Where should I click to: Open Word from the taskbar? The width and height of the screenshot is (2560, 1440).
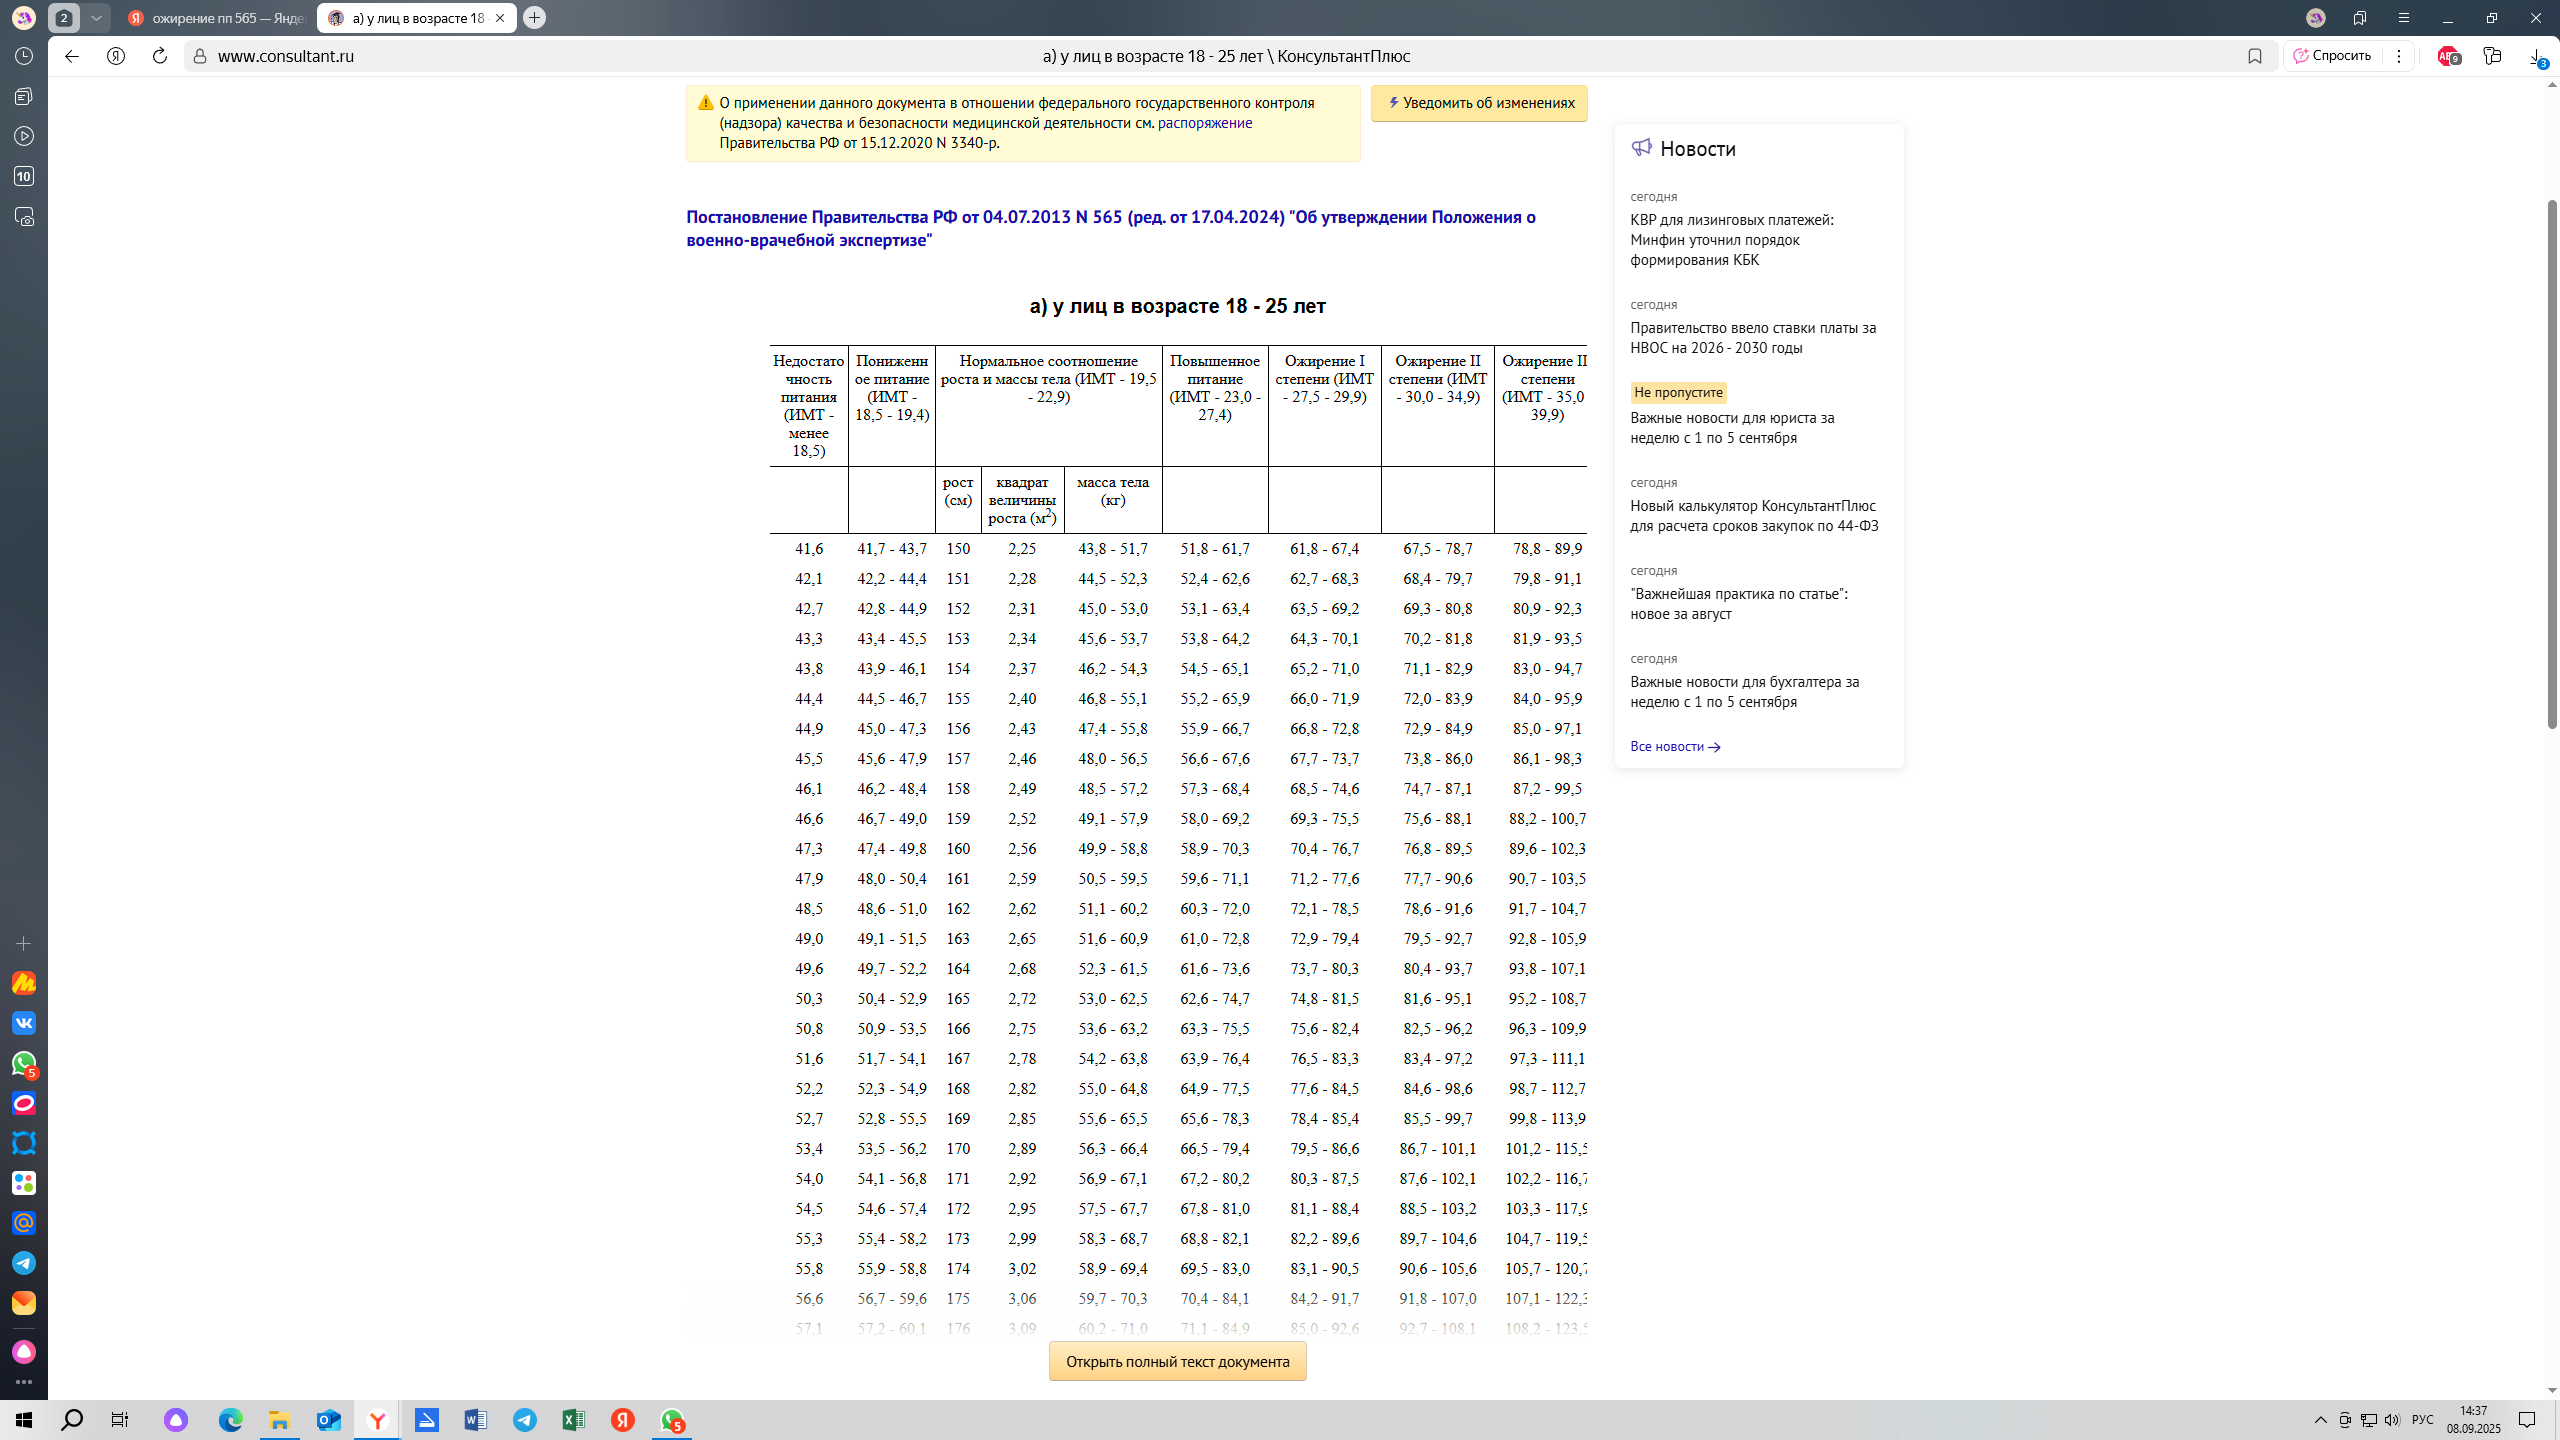tap(475, 1420)
